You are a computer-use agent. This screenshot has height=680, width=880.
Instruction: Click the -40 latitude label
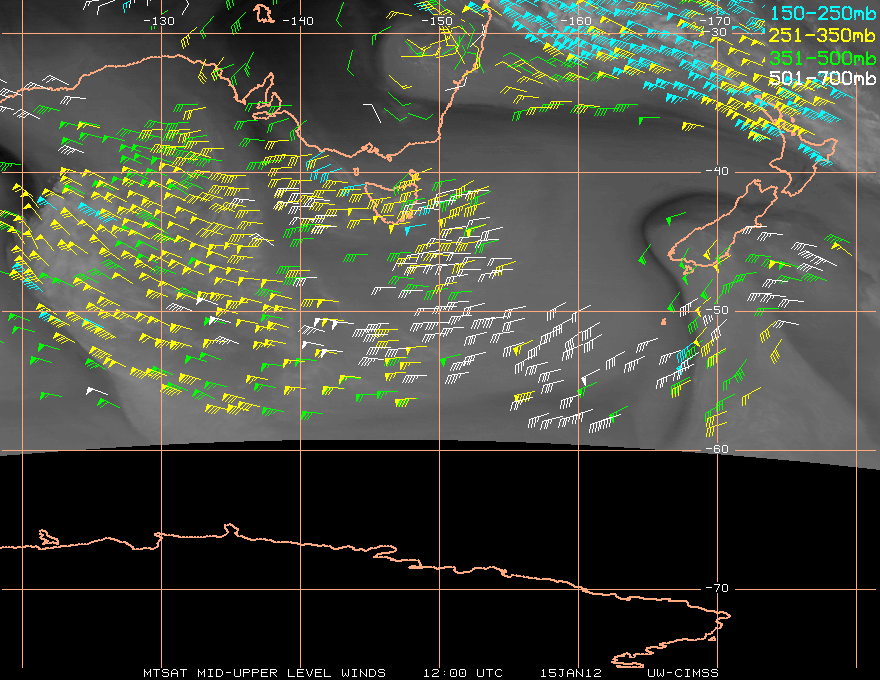717,171
